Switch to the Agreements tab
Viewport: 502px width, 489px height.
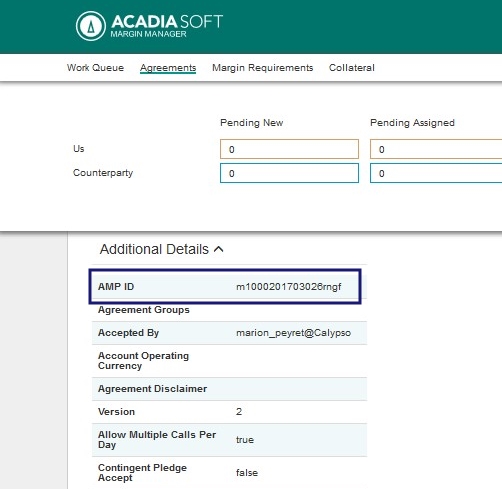(168, 68)
